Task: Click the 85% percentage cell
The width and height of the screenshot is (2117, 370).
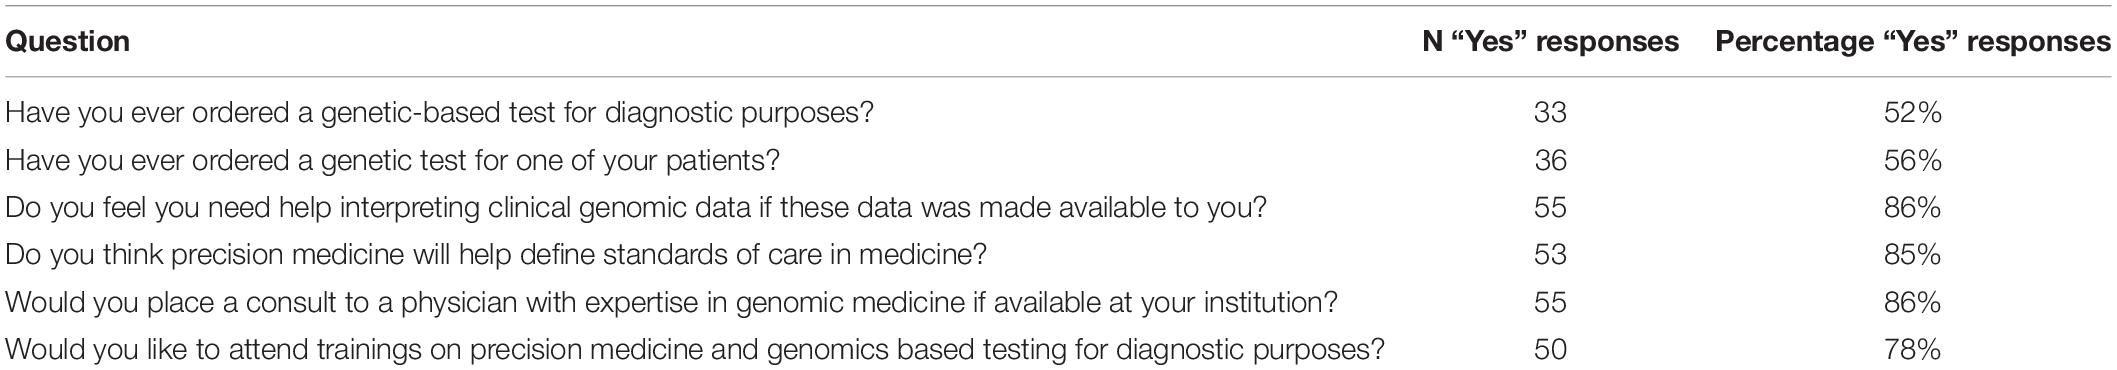Action: pos(1912,255)
